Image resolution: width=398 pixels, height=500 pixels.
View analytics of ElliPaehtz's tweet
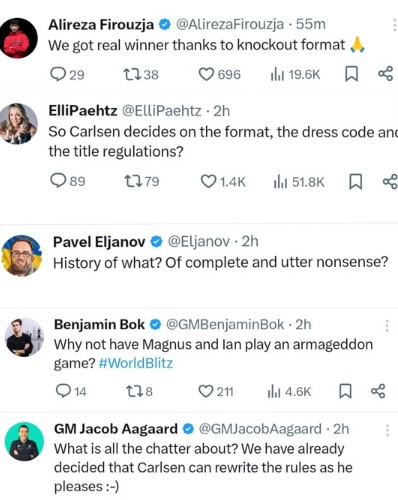(299, 182)
